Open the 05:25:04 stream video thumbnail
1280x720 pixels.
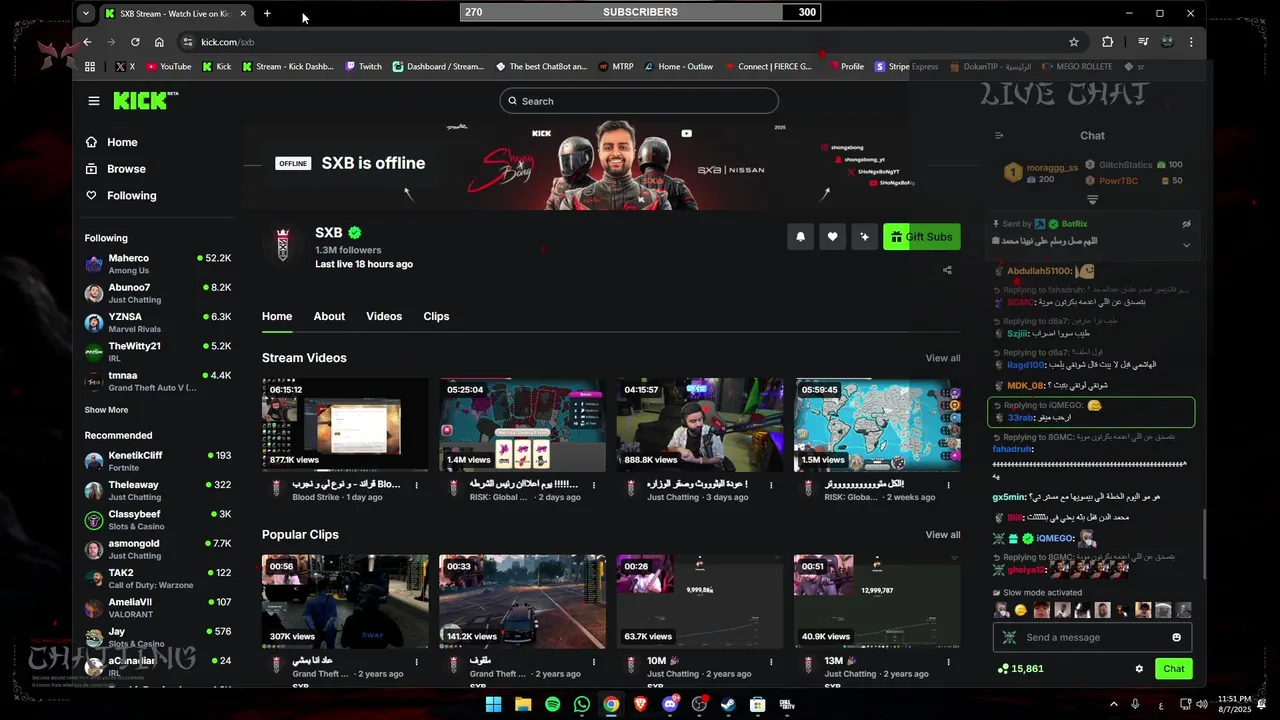(522, 425)
